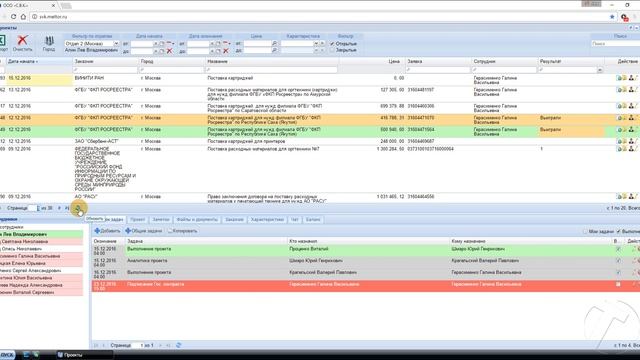The image size is (640, 360).
Task: Click the Поиск search field
Action: [615, 43]
